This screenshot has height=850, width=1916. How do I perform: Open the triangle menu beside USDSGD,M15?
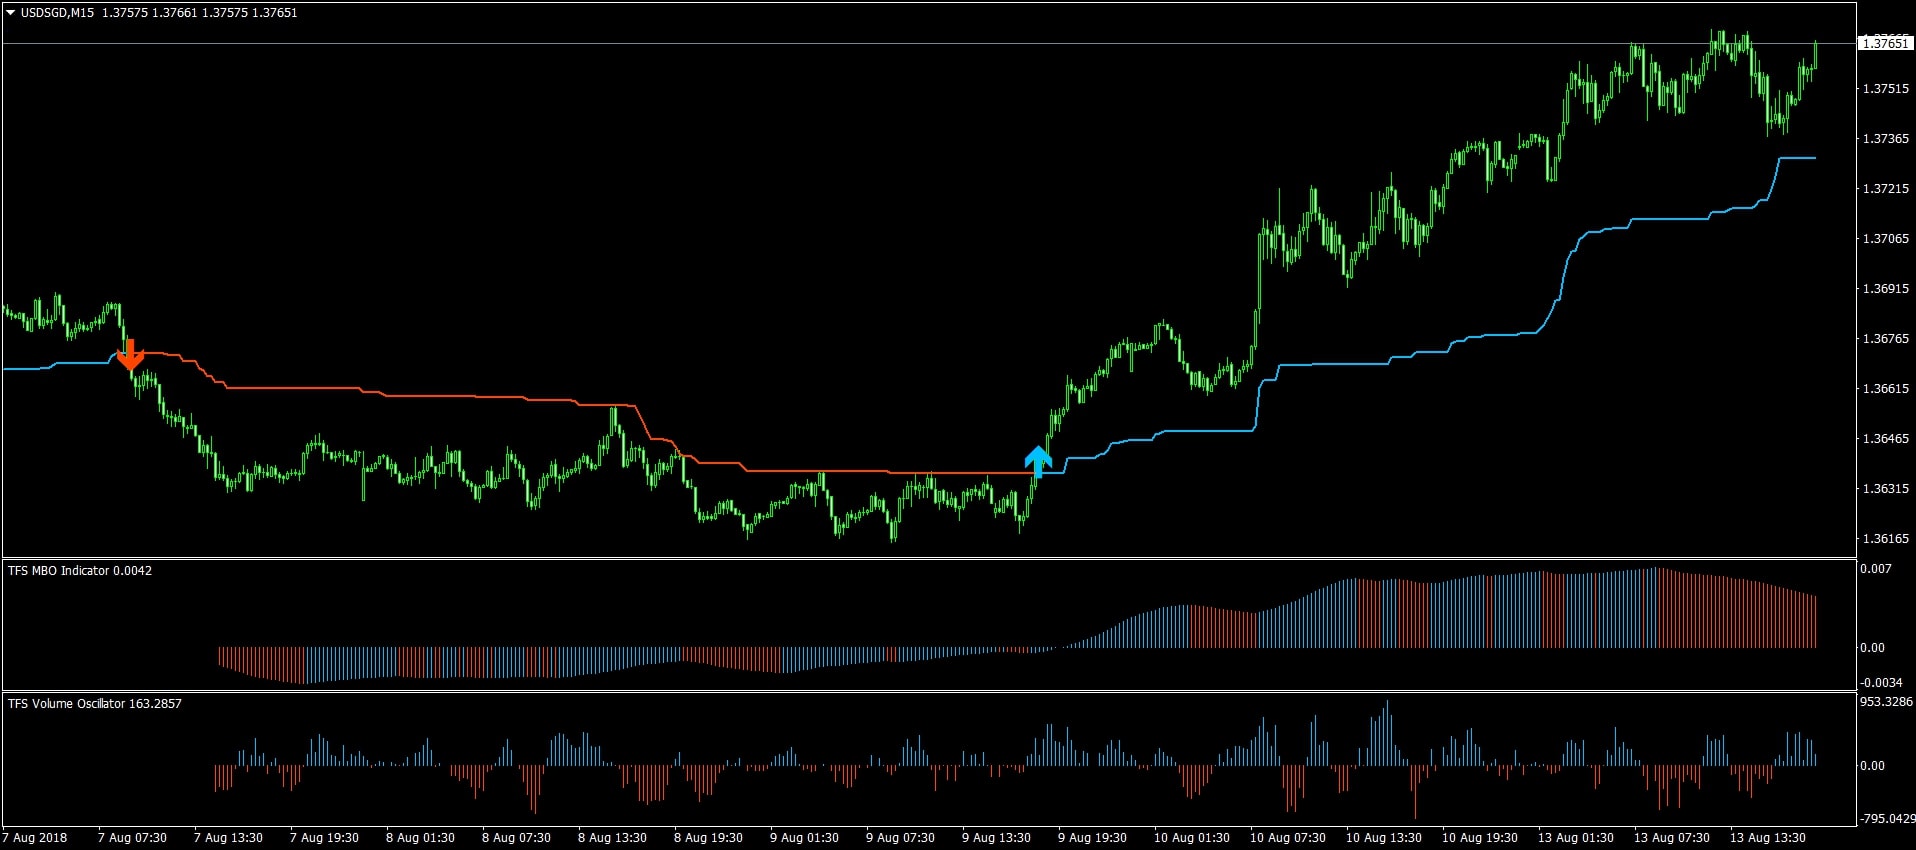pos(11,13)
